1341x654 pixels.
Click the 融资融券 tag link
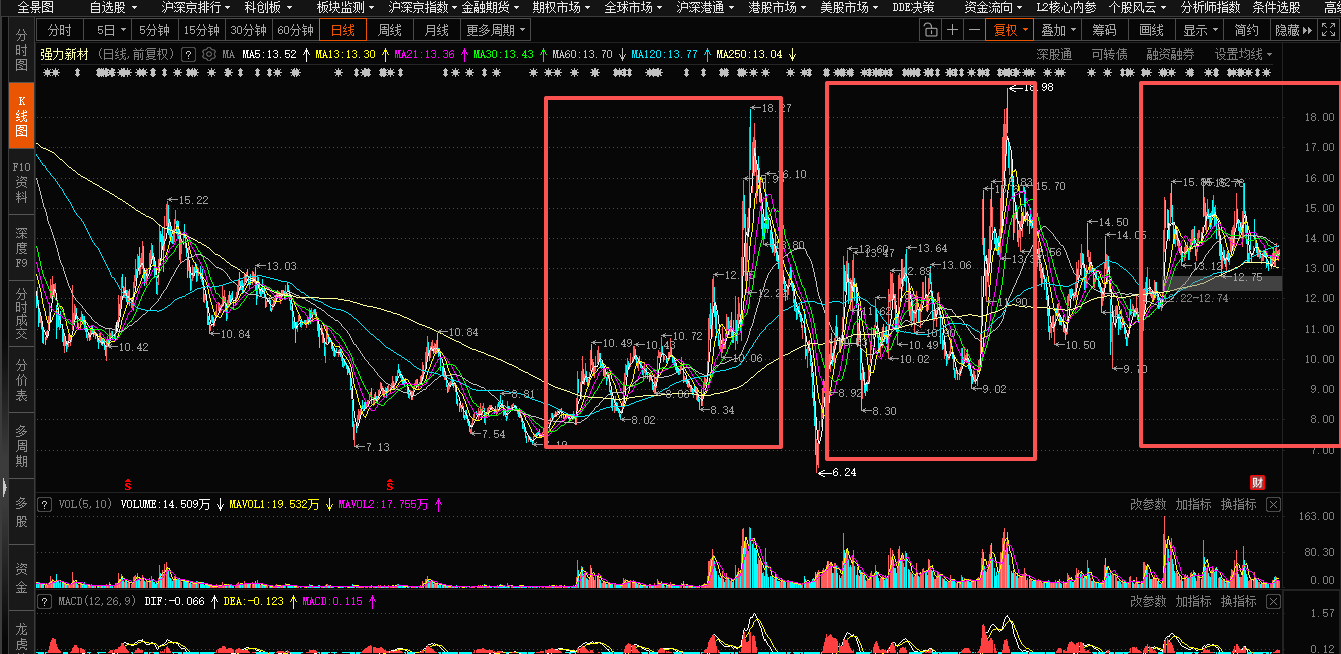tap(1170, 54)
